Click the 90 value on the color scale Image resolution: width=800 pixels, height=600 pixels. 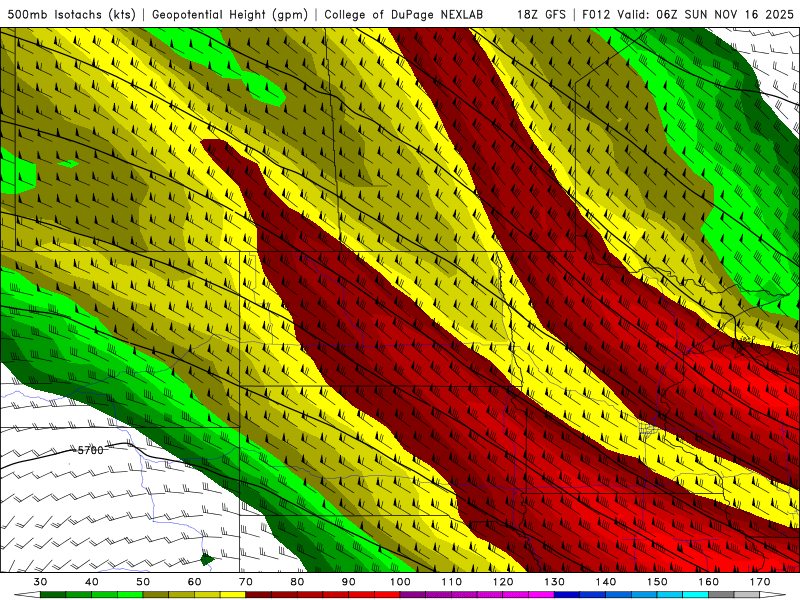pos(348,582)
